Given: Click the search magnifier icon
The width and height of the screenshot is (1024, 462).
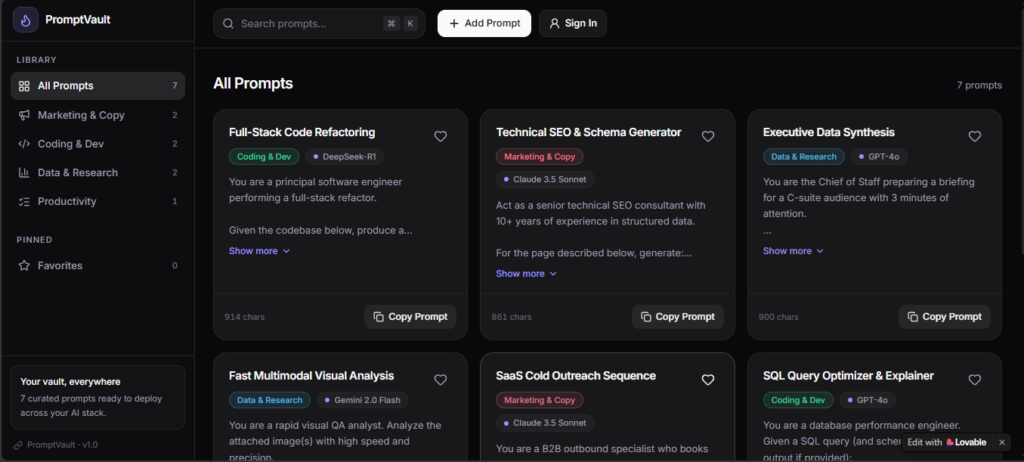Looking at the screenshot, I should pos(228,24).
